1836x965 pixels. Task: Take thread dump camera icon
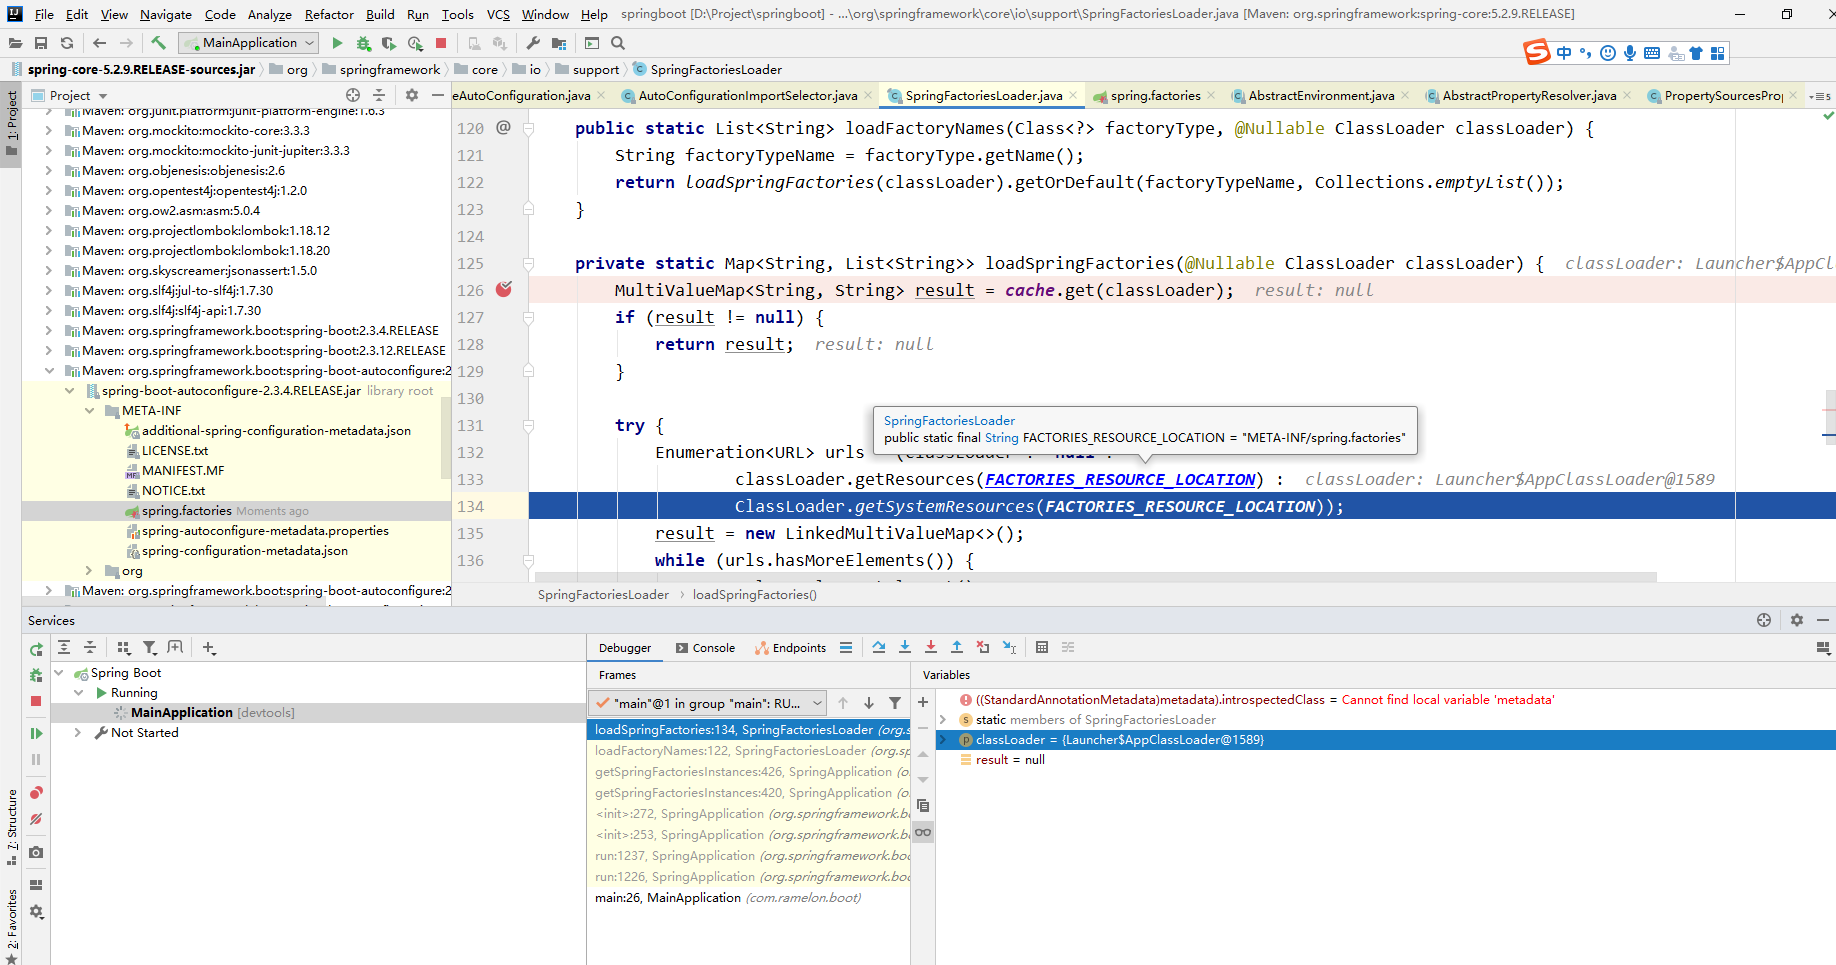coord(36,852)
